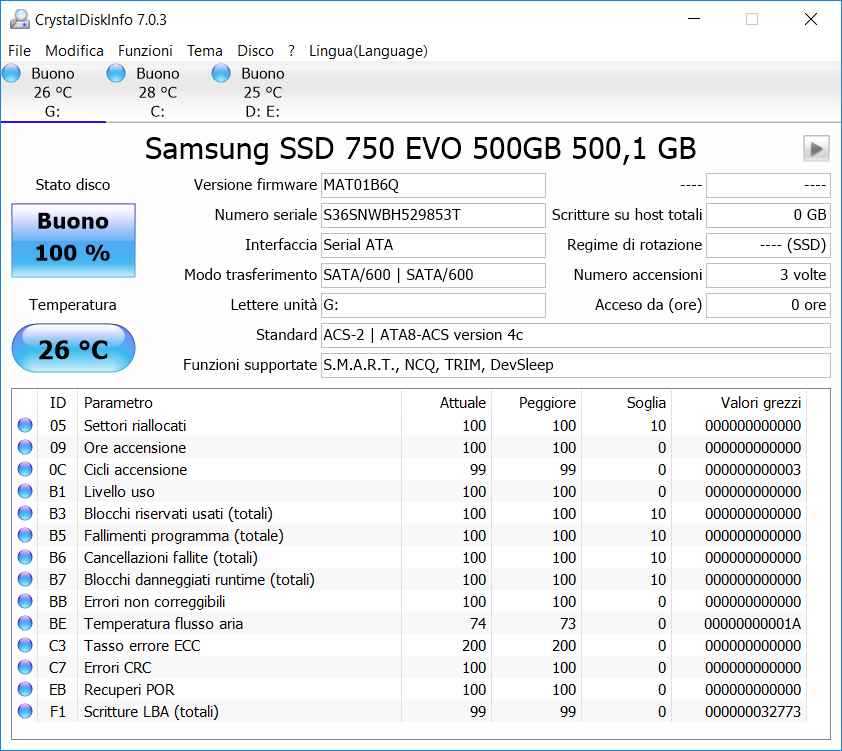Select disk G: tab at 26 °C
This screenshot has height=751, width=842.
coord(53,92)
